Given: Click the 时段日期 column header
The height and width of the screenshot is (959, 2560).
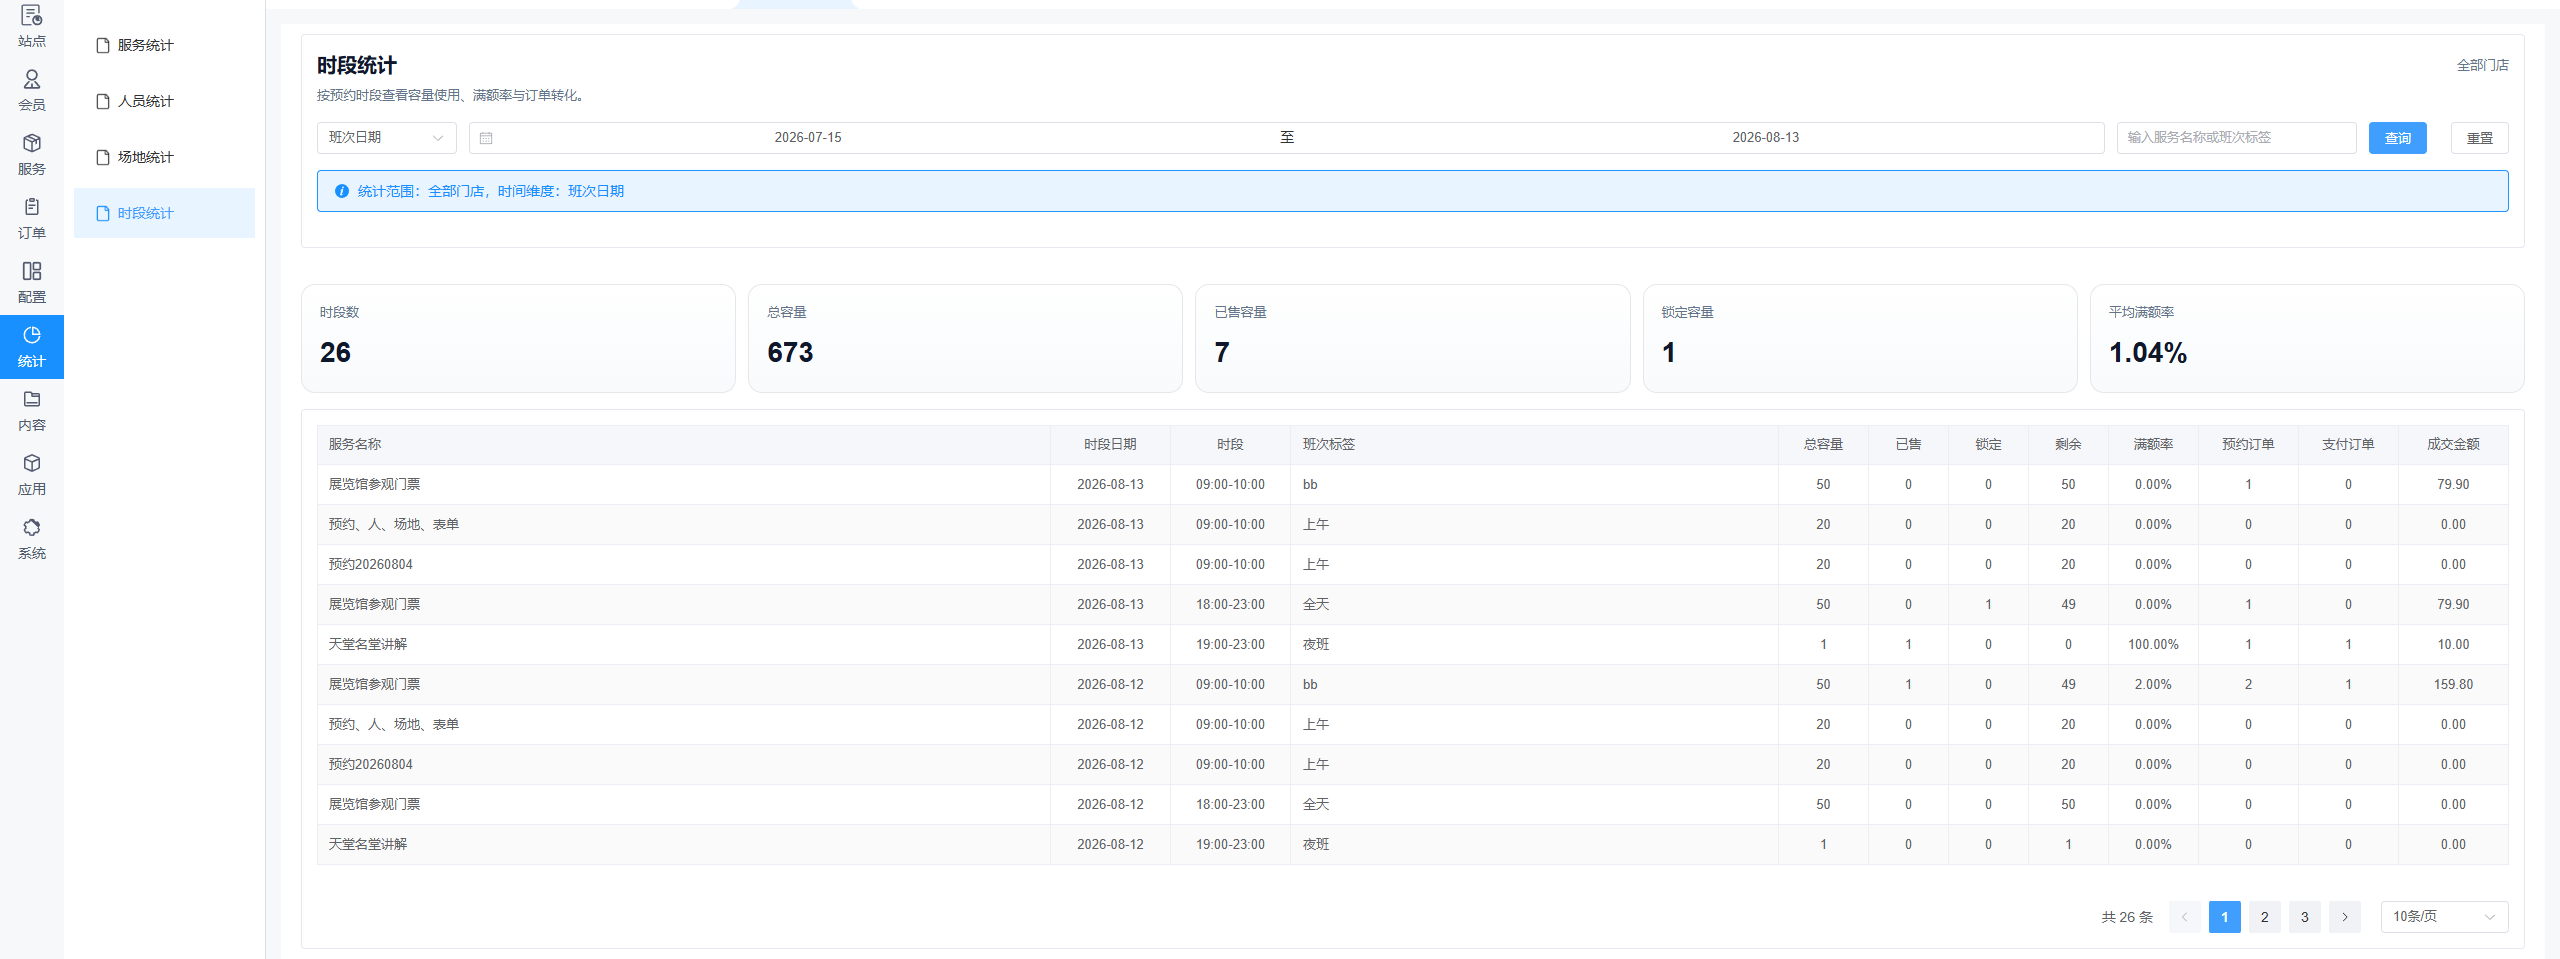Looking at the screenshot, I should (1110, 444).
